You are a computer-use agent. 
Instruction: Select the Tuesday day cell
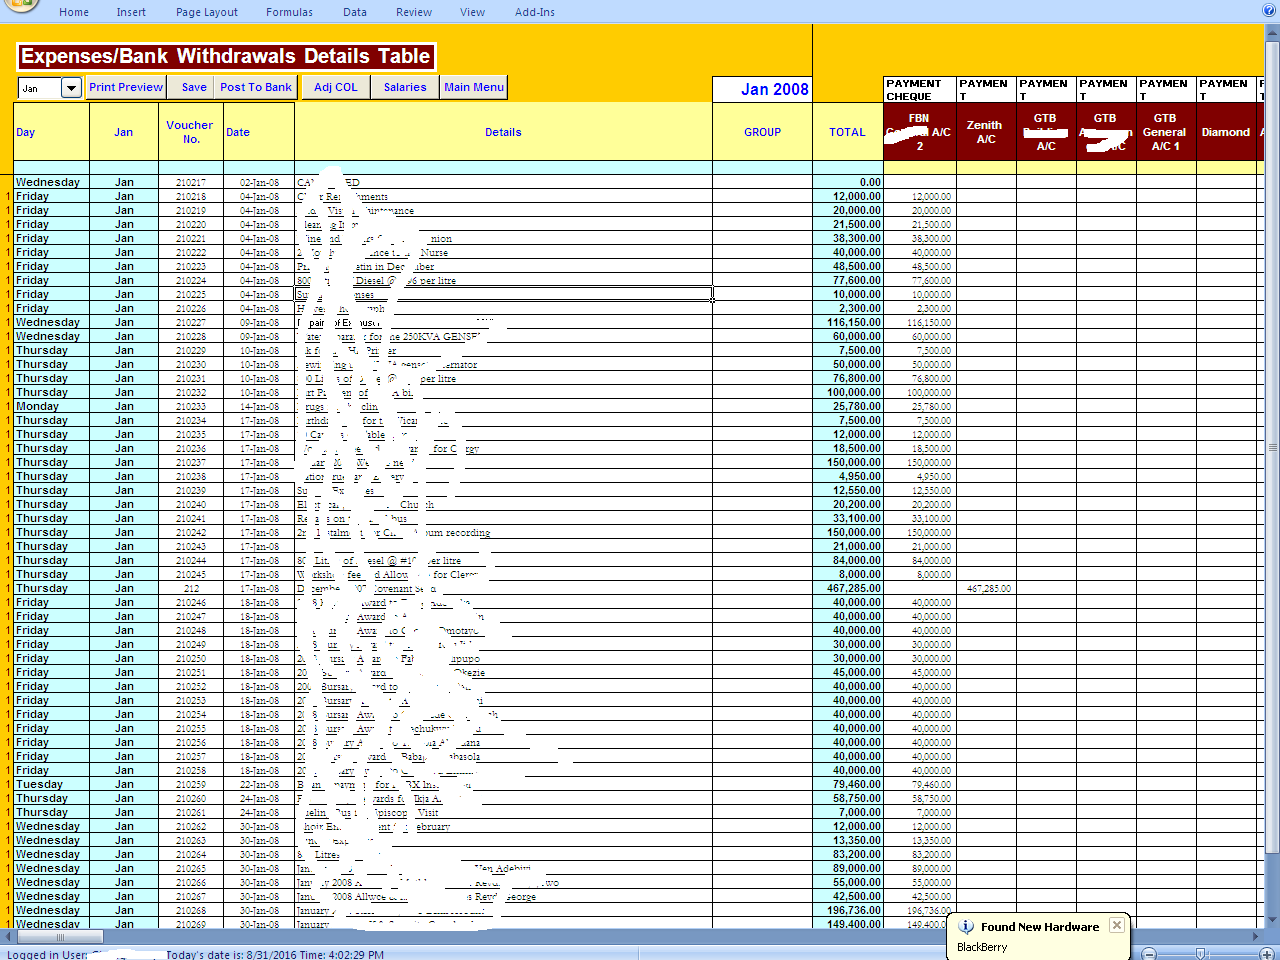[x=51, y=785]
